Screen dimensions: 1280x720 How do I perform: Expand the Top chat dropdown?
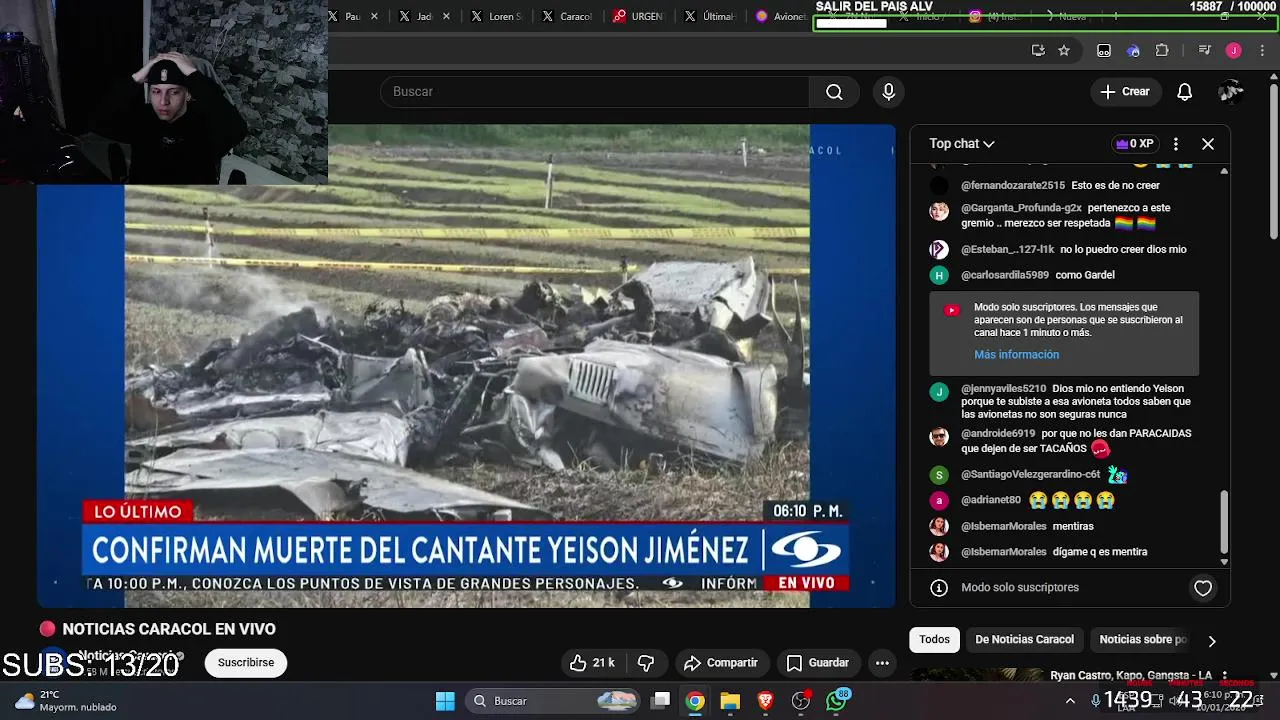[x=962, y=144]
